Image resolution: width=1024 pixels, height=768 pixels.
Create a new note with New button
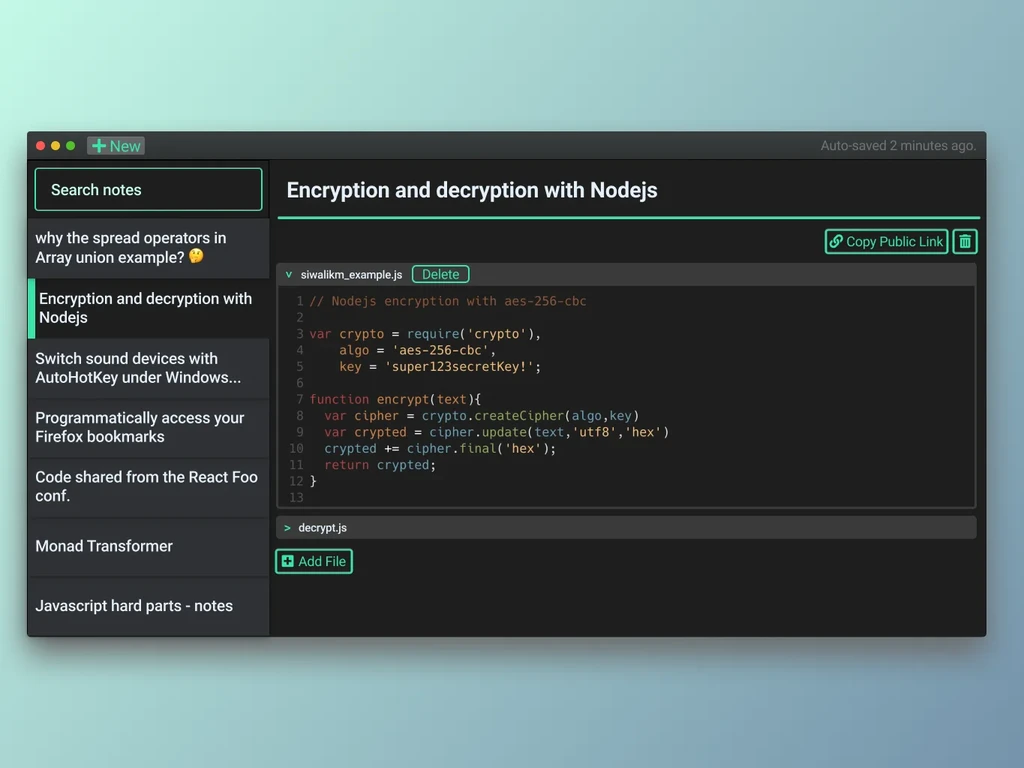click(x=116, y=146)
